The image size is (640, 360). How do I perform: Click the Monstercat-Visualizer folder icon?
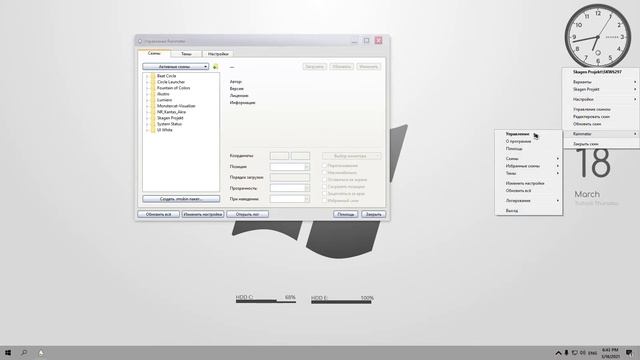(x=153, y=106)
